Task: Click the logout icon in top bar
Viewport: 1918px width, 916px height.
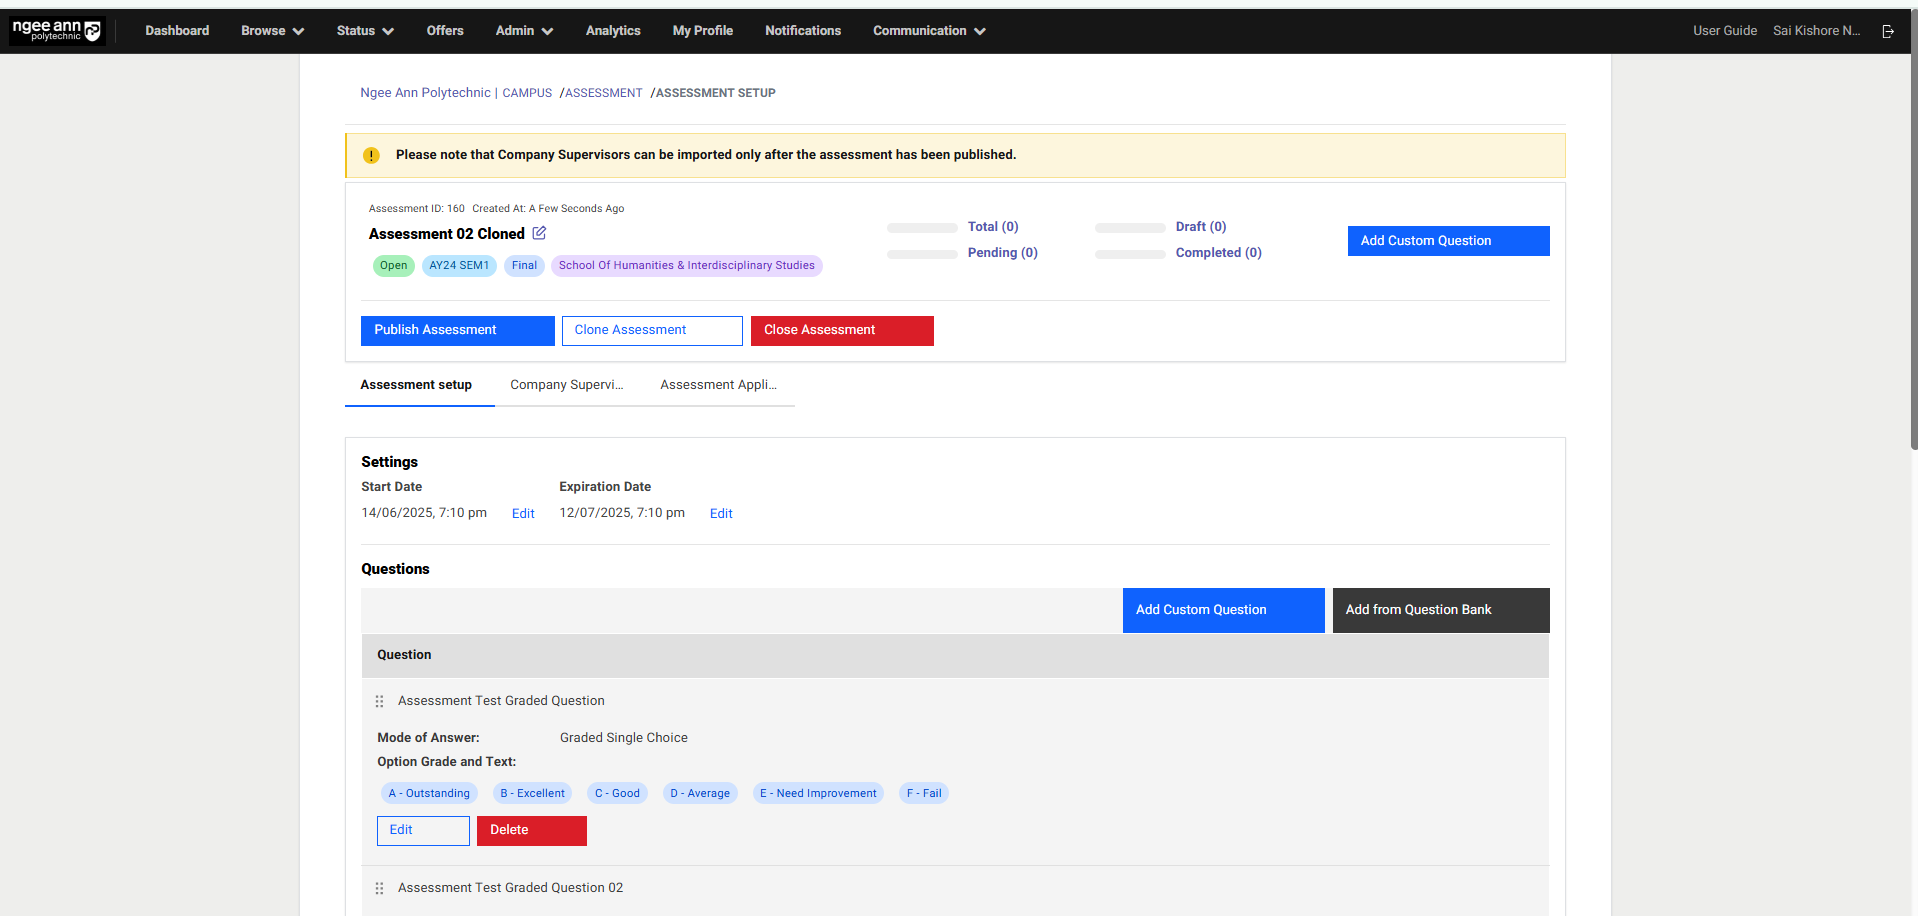Action: tap(1888, 31)
